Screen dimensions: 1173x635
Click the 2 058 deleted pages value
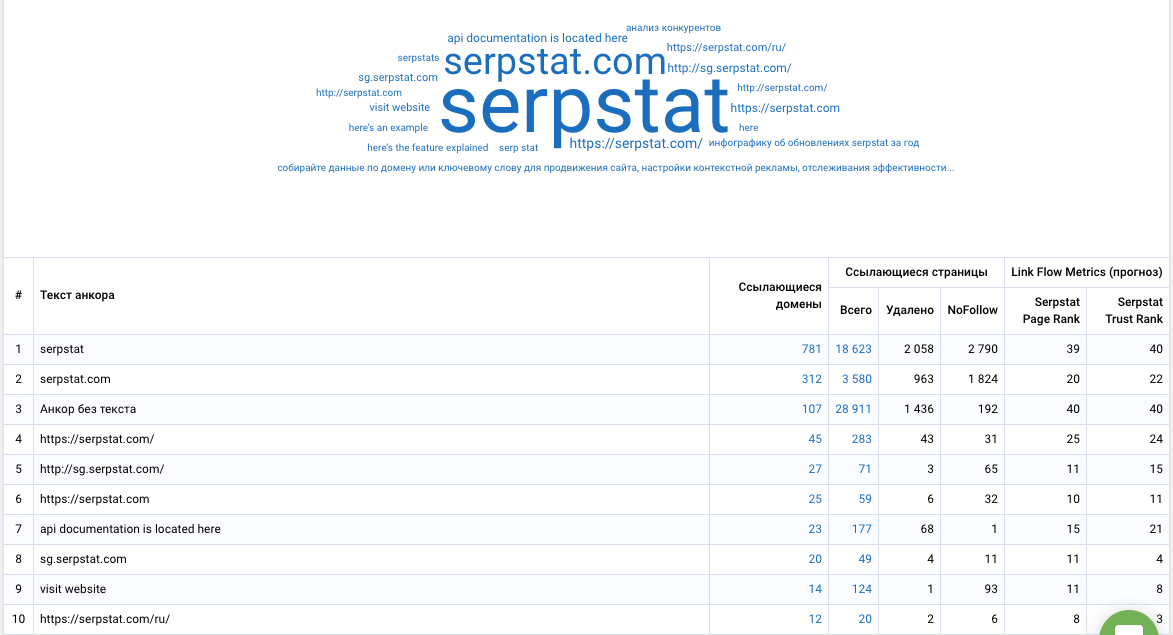click(919, 349)
